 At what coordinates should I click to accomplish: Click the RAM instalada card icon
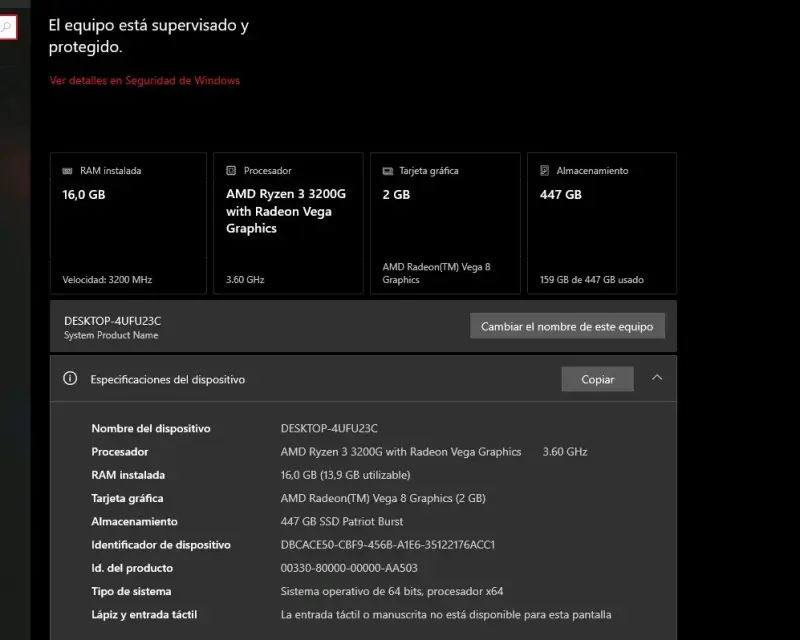pyautogui.click(x=67, y=171)
